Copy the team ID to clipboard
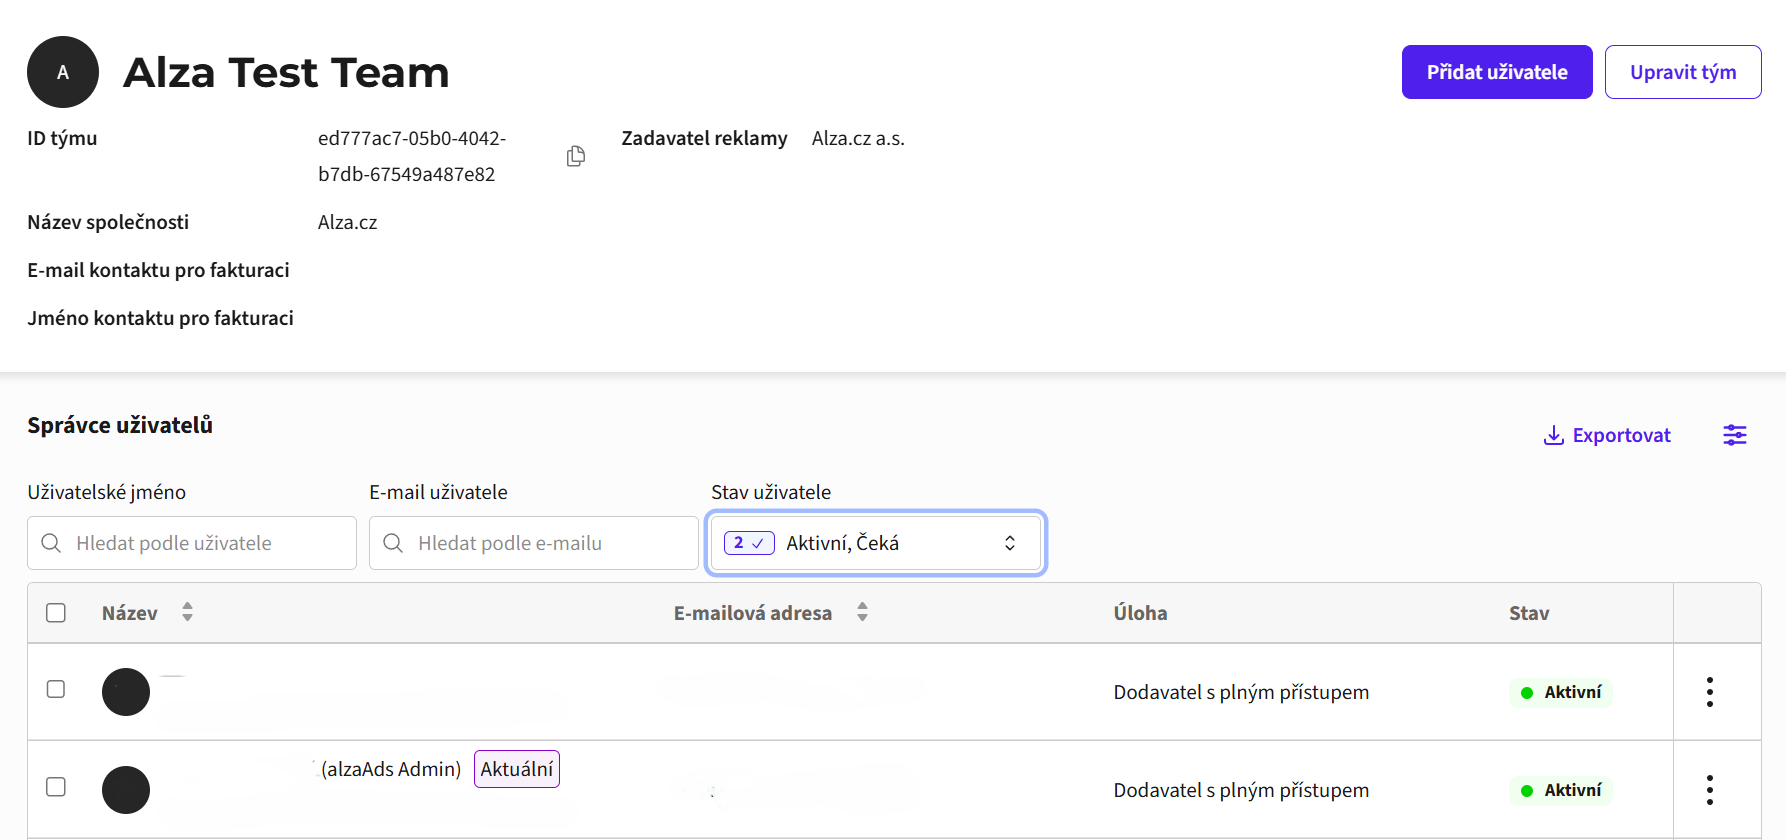This screenshot has height=840, width=1786. click(x=575, y=156)
